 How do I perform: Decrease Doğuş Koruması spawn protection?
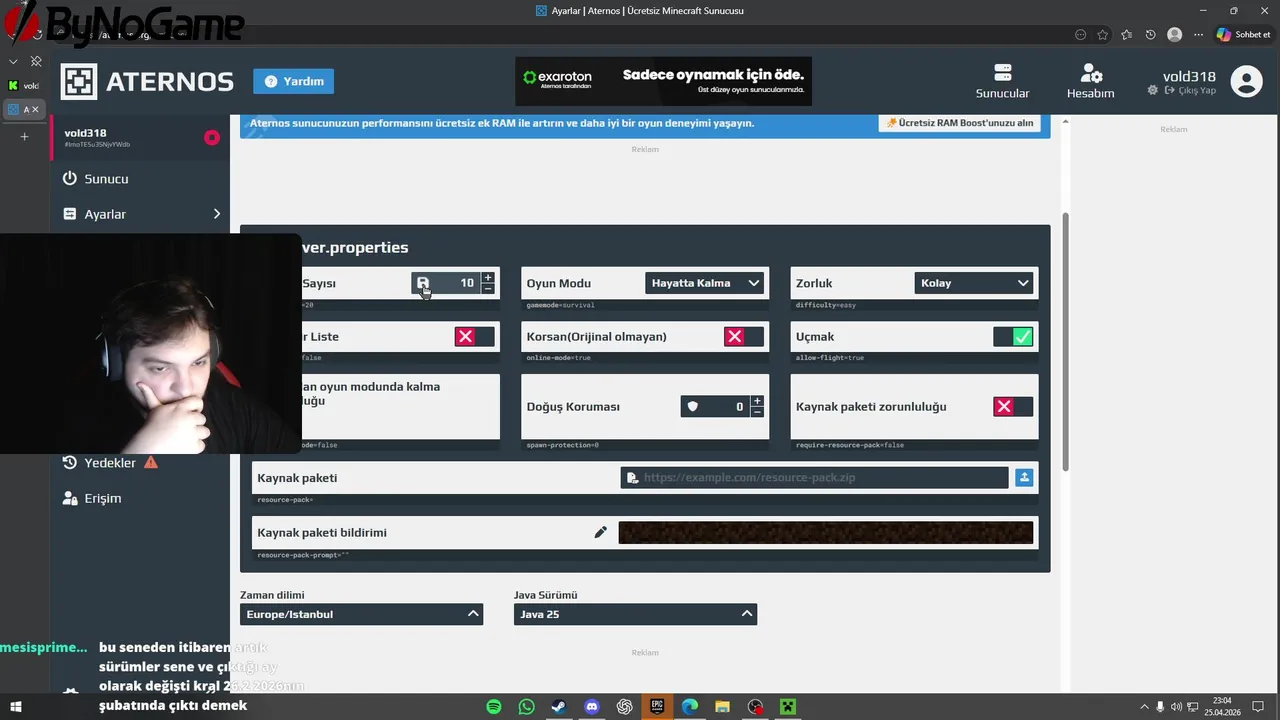point(757,412)
